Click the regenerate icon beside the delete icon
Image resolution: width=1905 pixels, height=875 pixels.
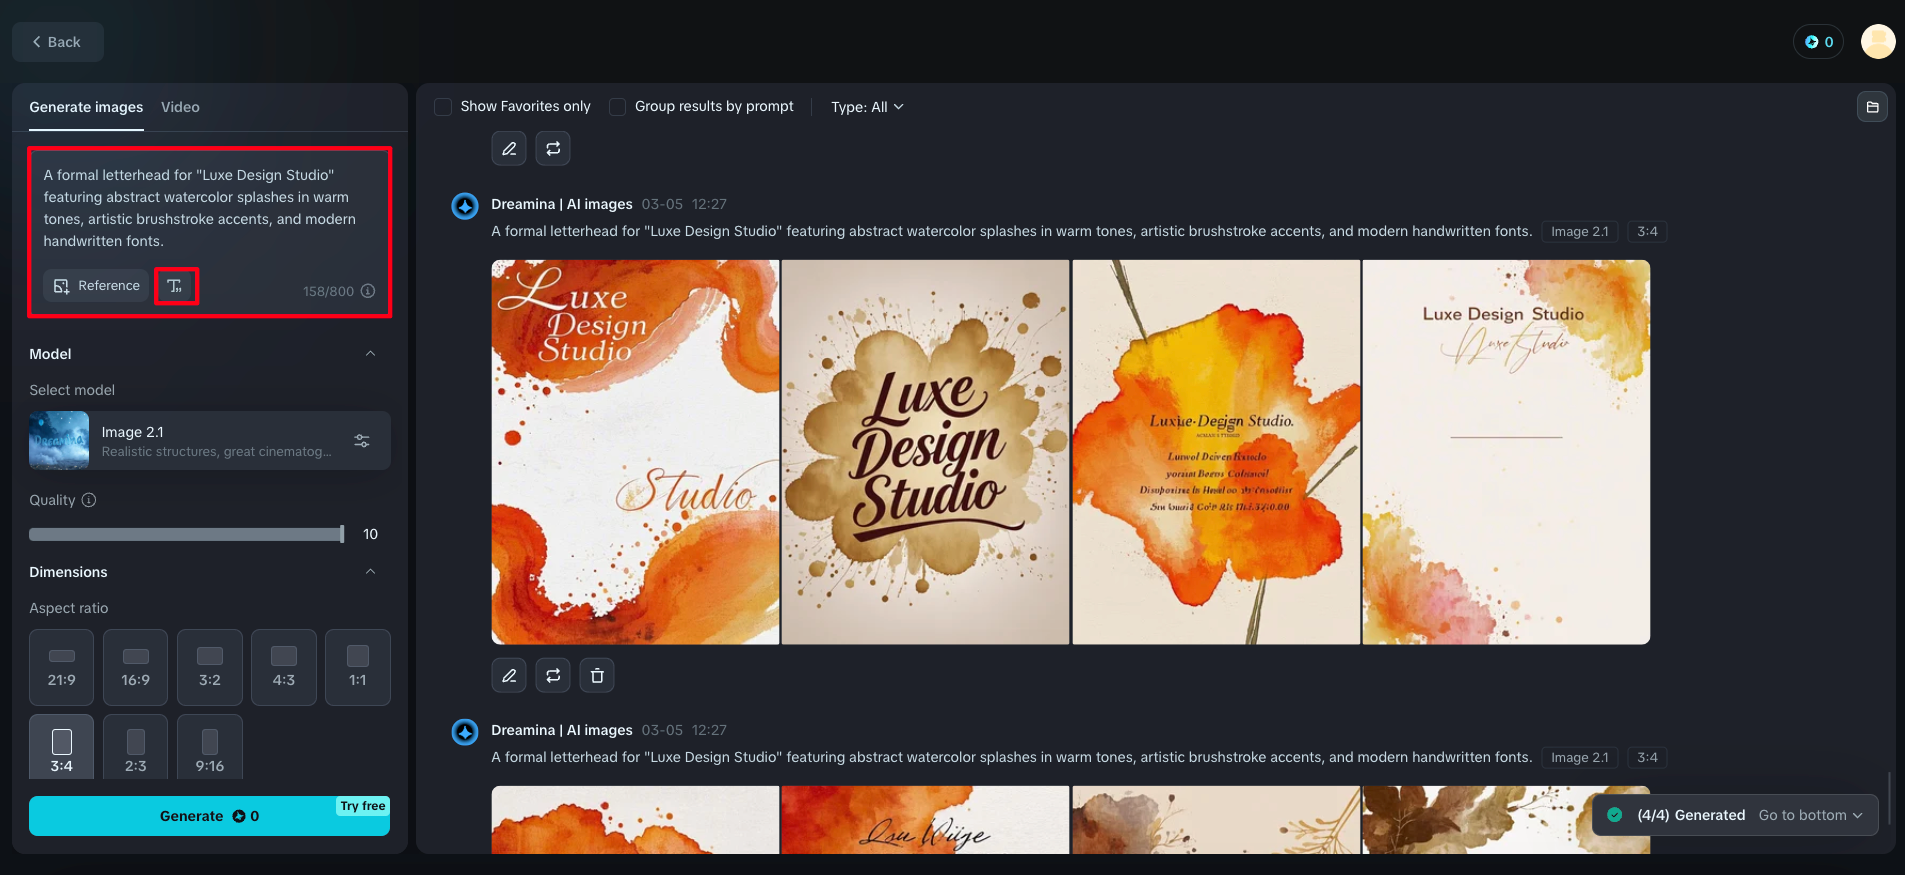coord(553,676)
